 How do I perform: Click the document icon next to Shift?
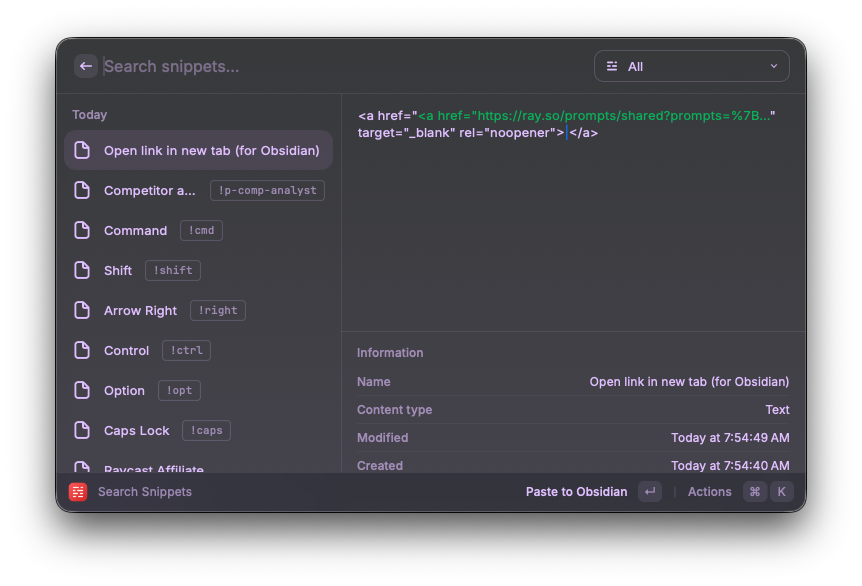[x=83, y=270]
